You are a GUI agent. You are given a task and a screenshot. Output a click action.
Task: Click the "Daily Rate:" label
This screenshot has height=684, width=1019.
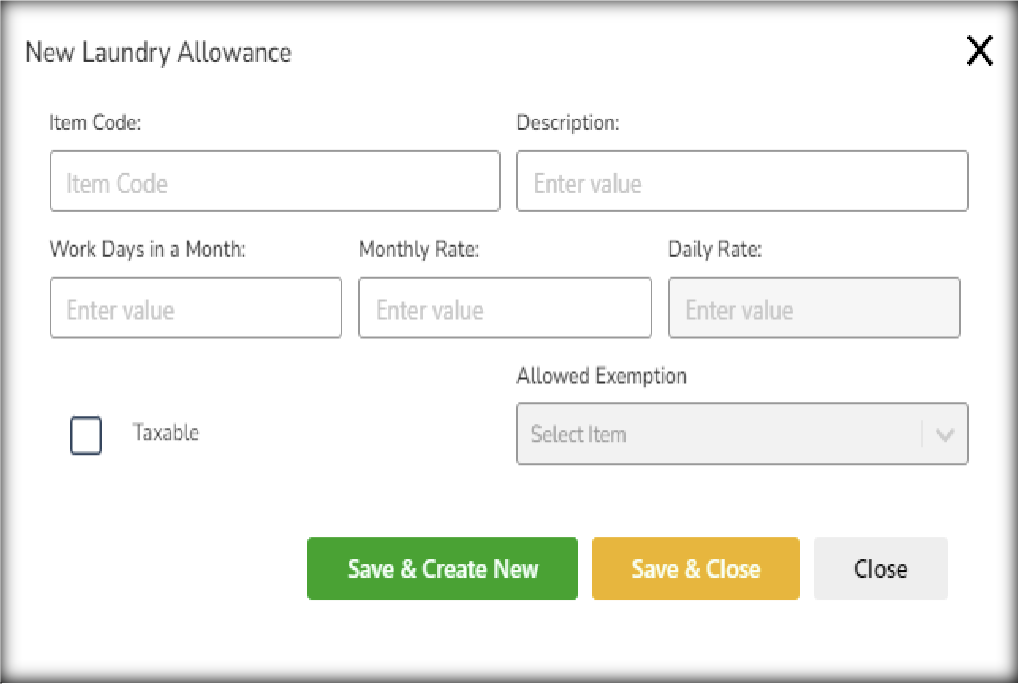click(715, 250)
